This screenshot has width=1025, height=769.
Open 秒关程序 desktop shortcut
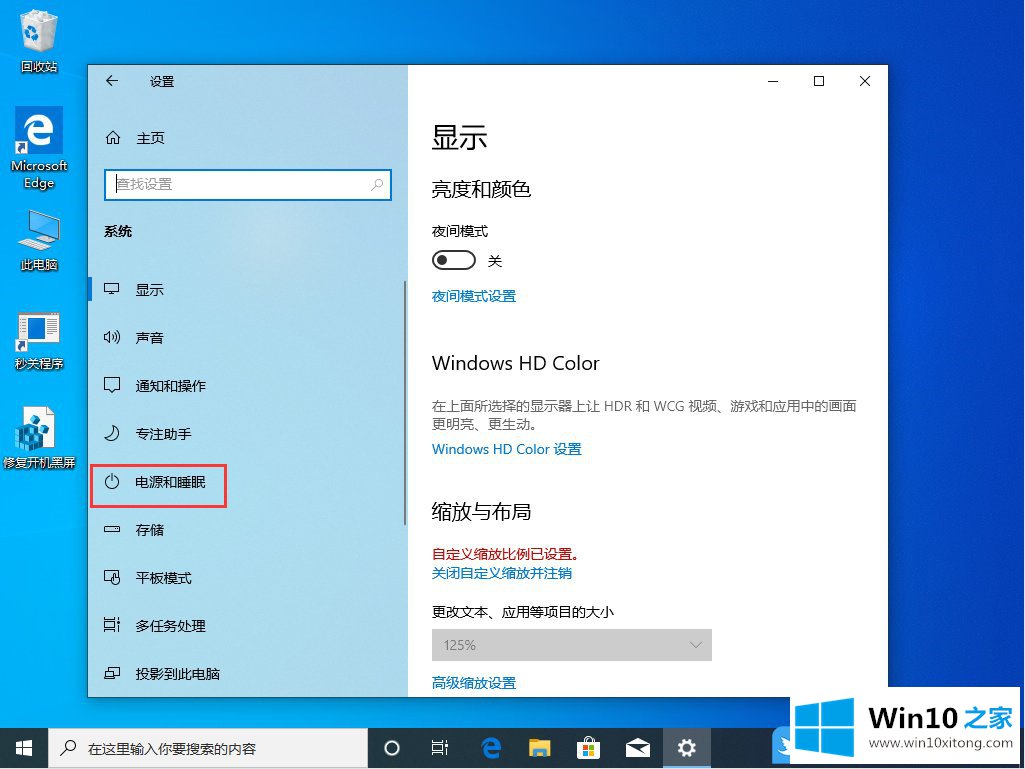point(39,341)
